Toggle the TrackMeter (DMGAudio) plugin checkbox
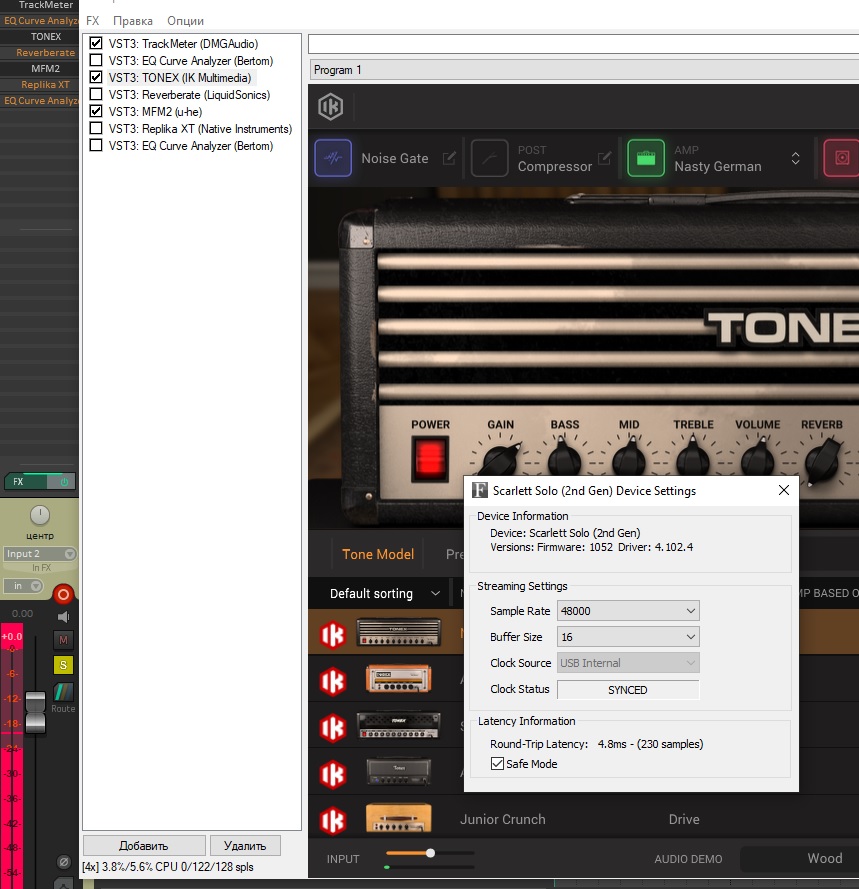The width and height of the screenshot is (859, 889). (x=96, y=43)
